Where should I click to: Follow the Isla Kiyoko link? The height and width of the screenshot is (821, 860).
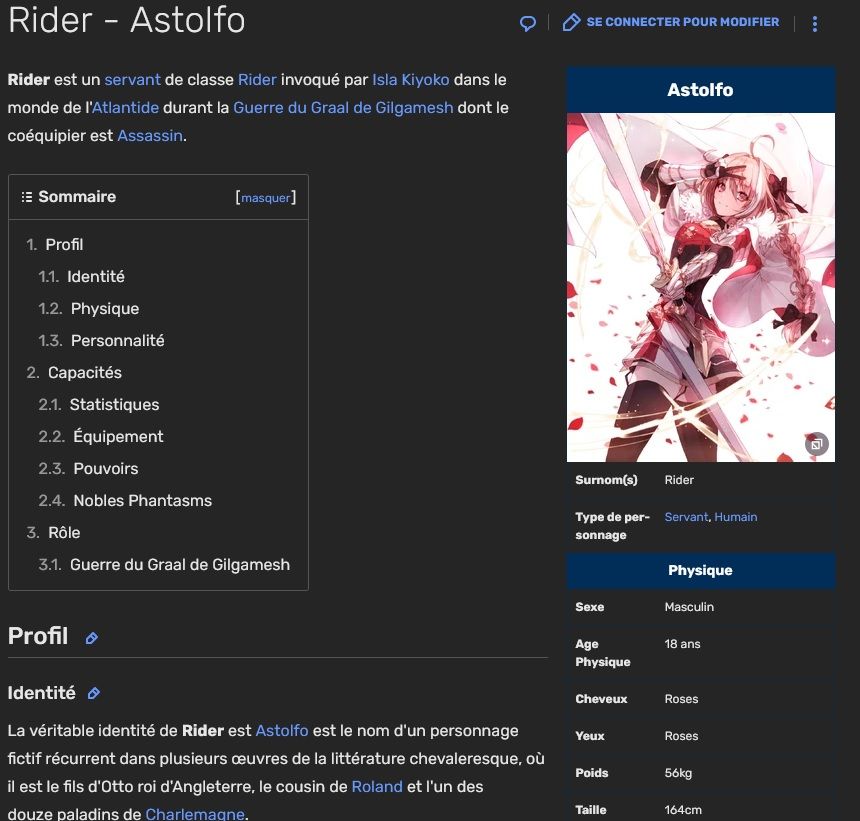coord(410,79)
